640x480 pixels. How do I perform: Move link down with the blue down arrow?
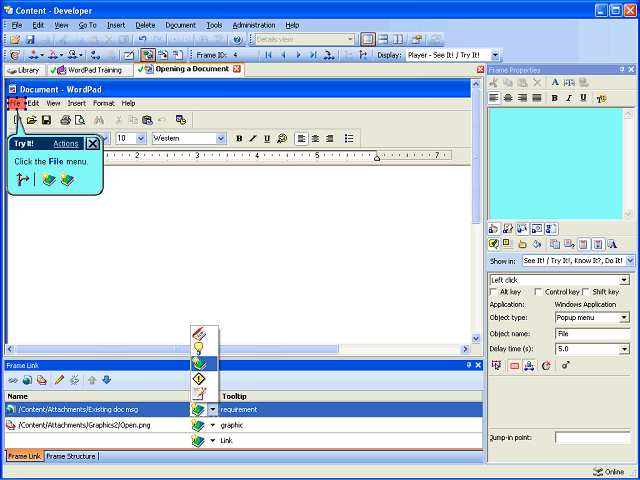click(107, 380)
